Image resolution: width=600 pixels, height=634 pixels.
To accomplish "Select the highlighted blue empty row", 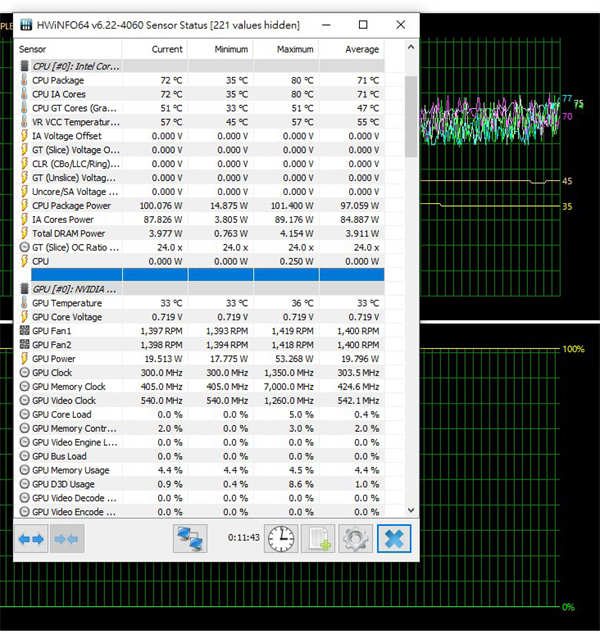I will (x=207, y=275).
